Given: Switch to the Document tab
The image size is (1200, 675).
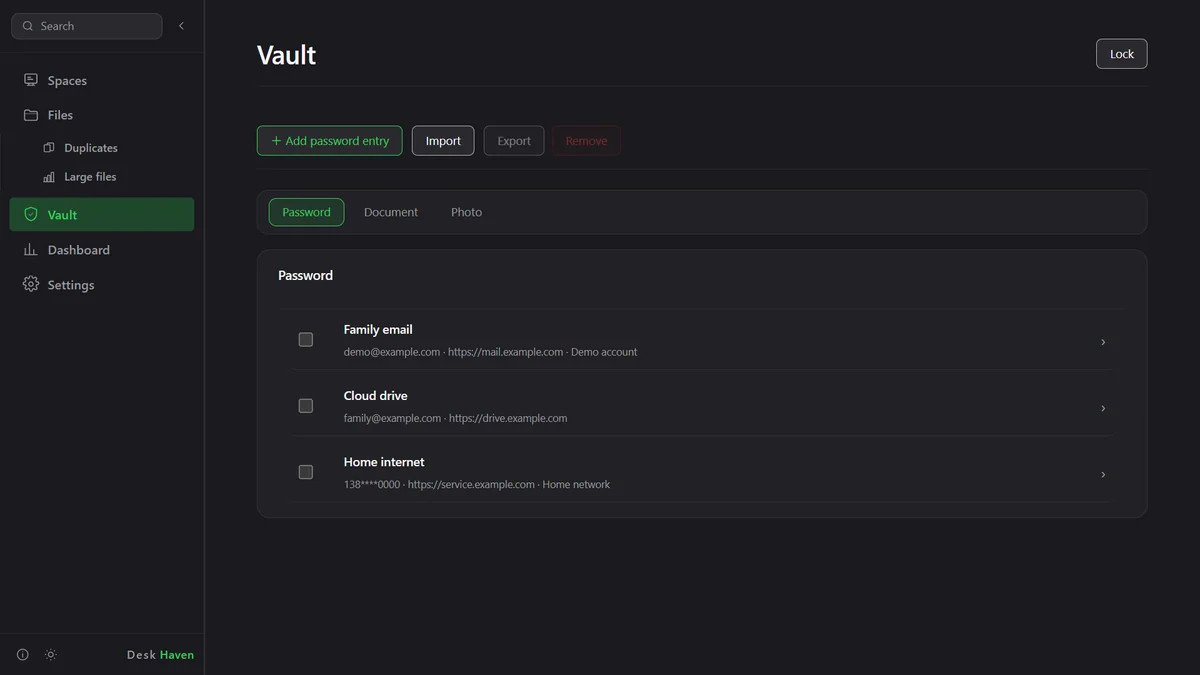Looking at the screenshot, I should 391,212.
